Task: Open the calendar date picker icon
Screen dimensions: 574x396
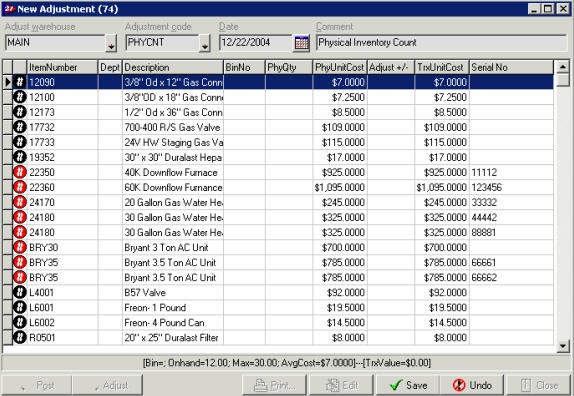Action: (302, 43)
